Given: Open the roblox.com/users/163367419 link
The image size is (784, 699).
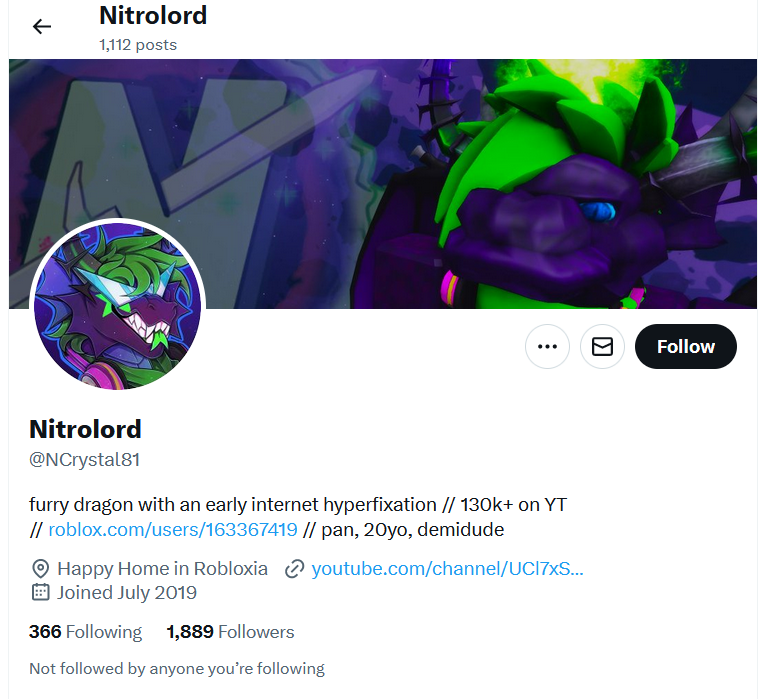Looking at the screenshot, I should coord(173,530).
